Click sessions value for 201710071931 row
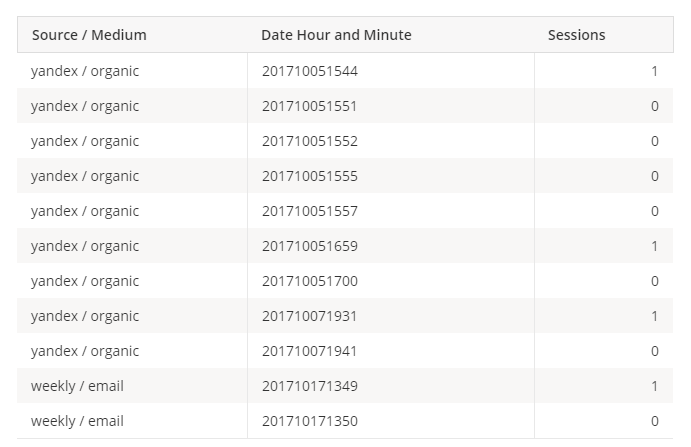Screen dimensions: 691x447 (654, 316)
